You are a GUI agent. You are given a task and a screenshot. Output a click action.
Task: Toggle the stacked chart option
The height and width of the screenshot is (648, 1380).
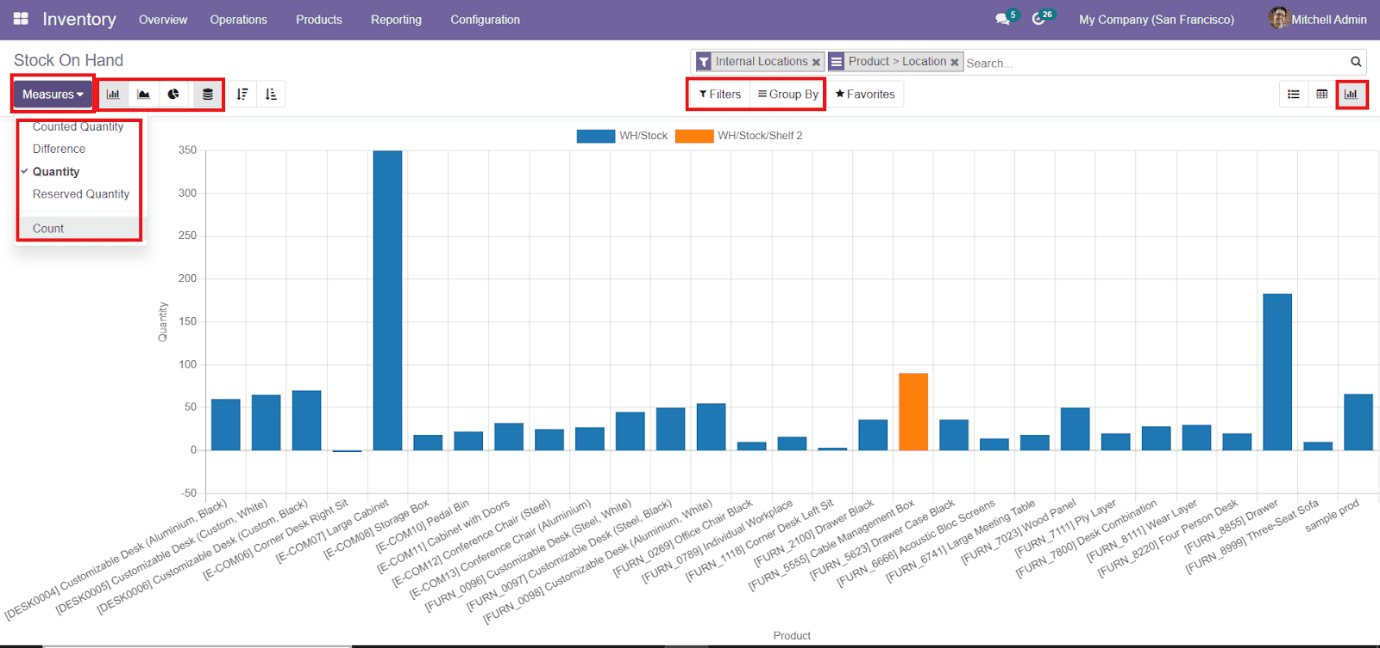click(205, 93)
